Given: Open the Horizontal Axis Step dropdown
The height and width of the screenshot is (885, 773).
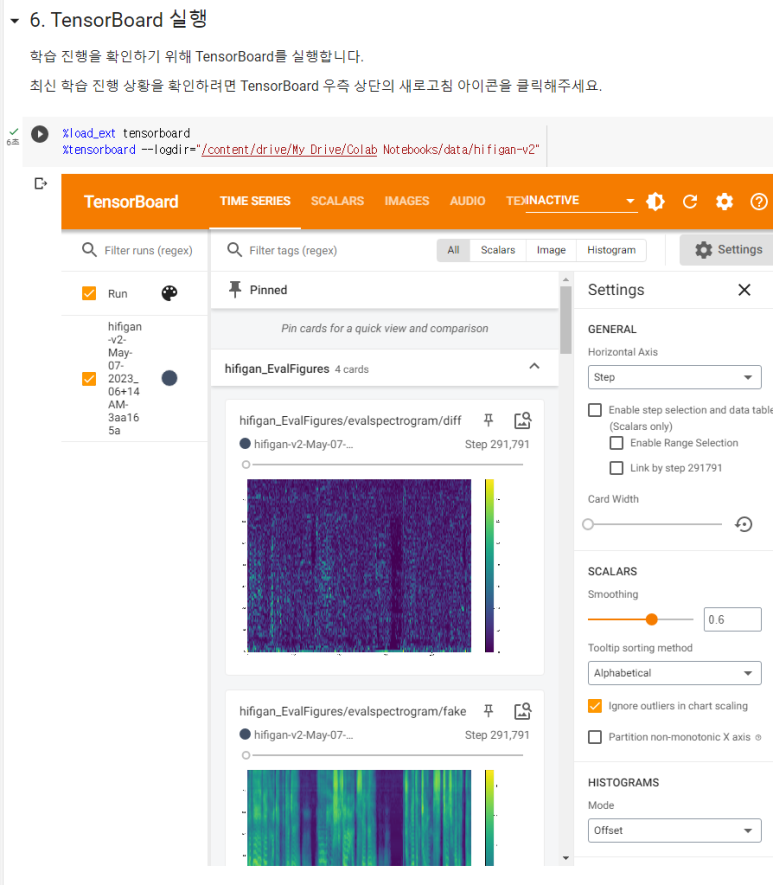Looking at the screenshot, I should (674, 377).
